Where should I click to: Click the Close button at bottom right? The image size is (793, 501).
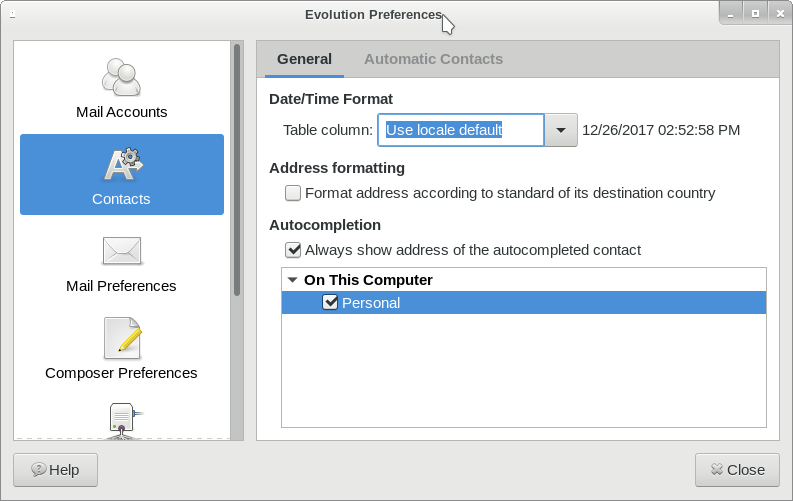(737, 469)
